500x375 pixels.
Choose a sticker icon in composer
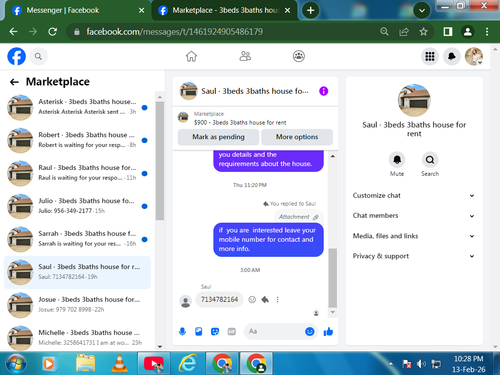215,331
